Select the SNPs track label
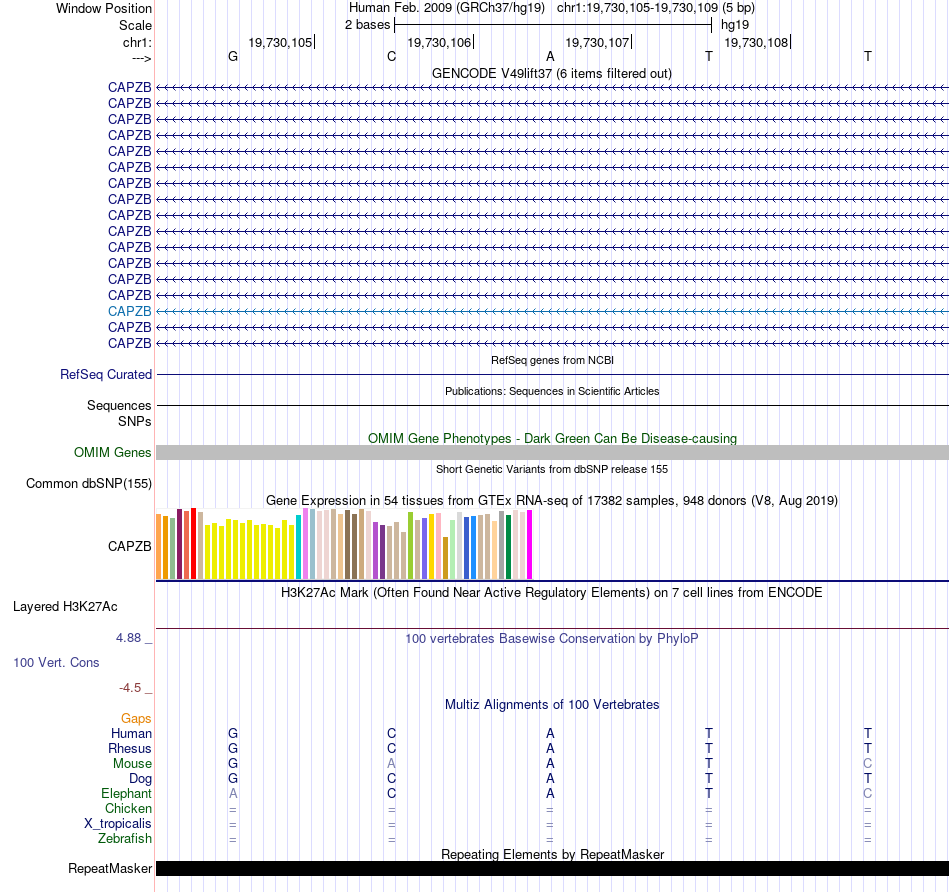The image size is (950, 892). [x=135, y=421]
